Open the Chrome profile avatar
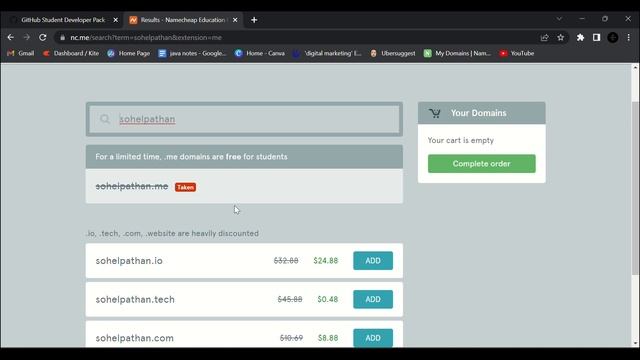Viewport: 640px width, 360px height. coord(612,38)
